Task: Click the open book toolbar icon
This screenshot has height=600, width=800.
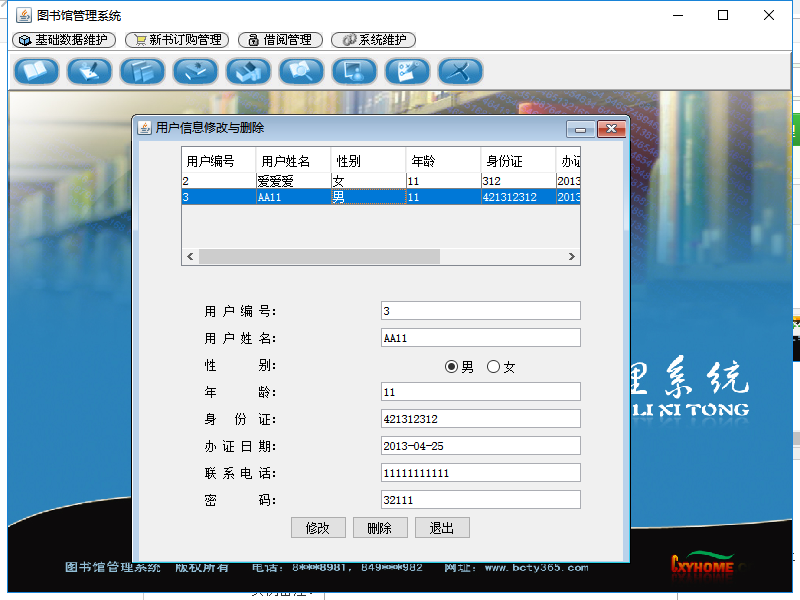Action: pyautogui.click(x=36, y=71)
